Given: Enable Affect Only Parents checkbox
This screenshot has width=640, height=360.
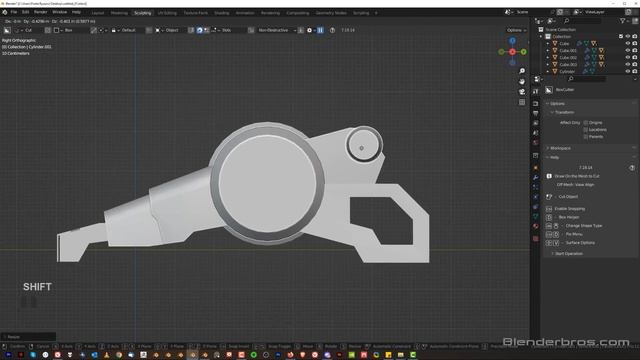Looking at the screenshot, I should tap(586, 136).
